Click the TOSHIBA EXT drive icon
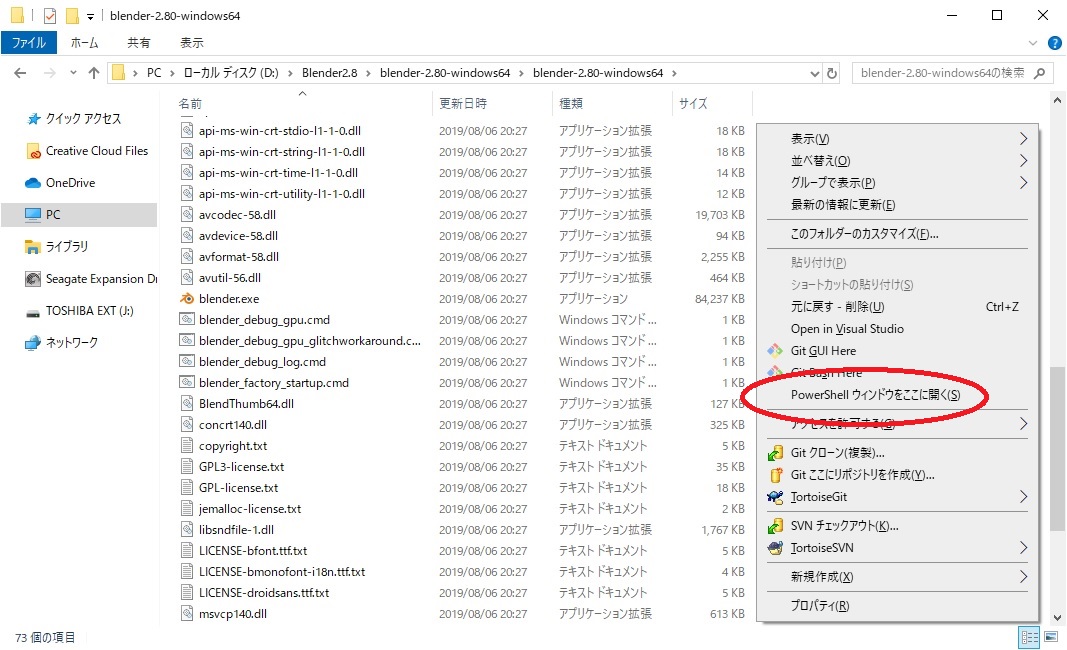This screenshot has height=650, width=1067. [x=33, y=312]
